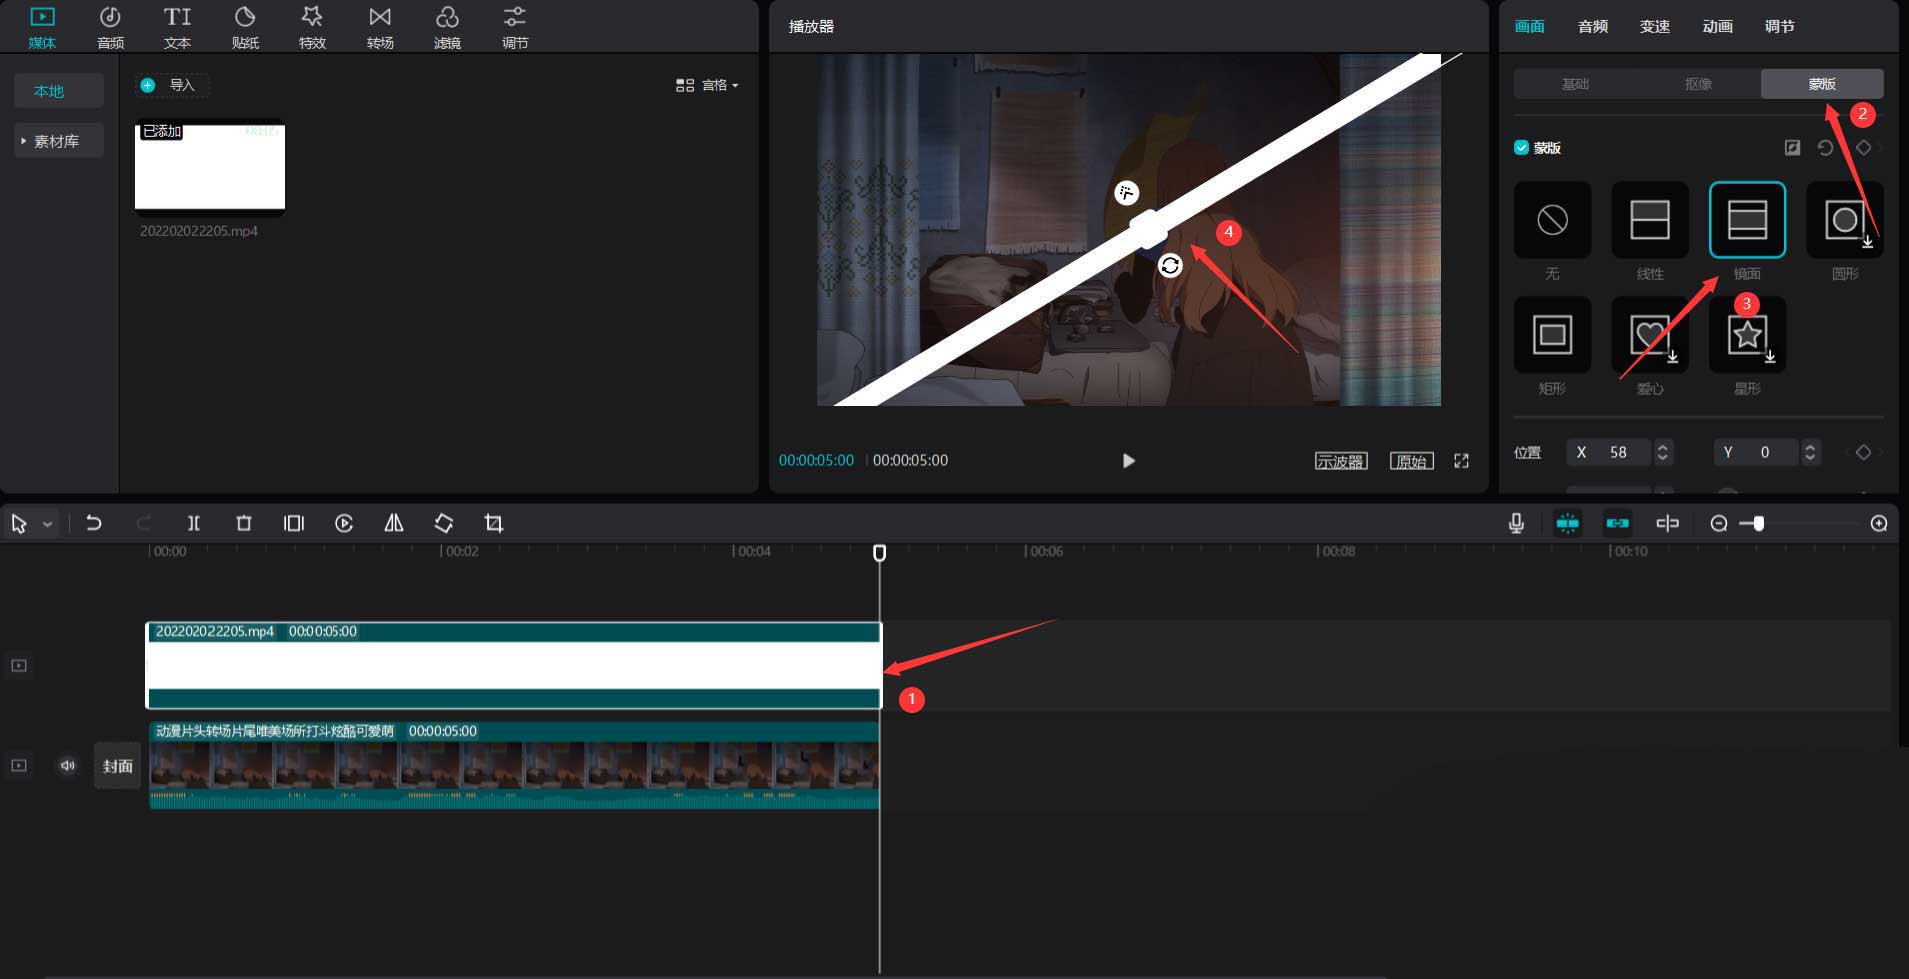1909x979 pixels.
Task: Open the 转场 transitions tab
Action: point(380,28)
